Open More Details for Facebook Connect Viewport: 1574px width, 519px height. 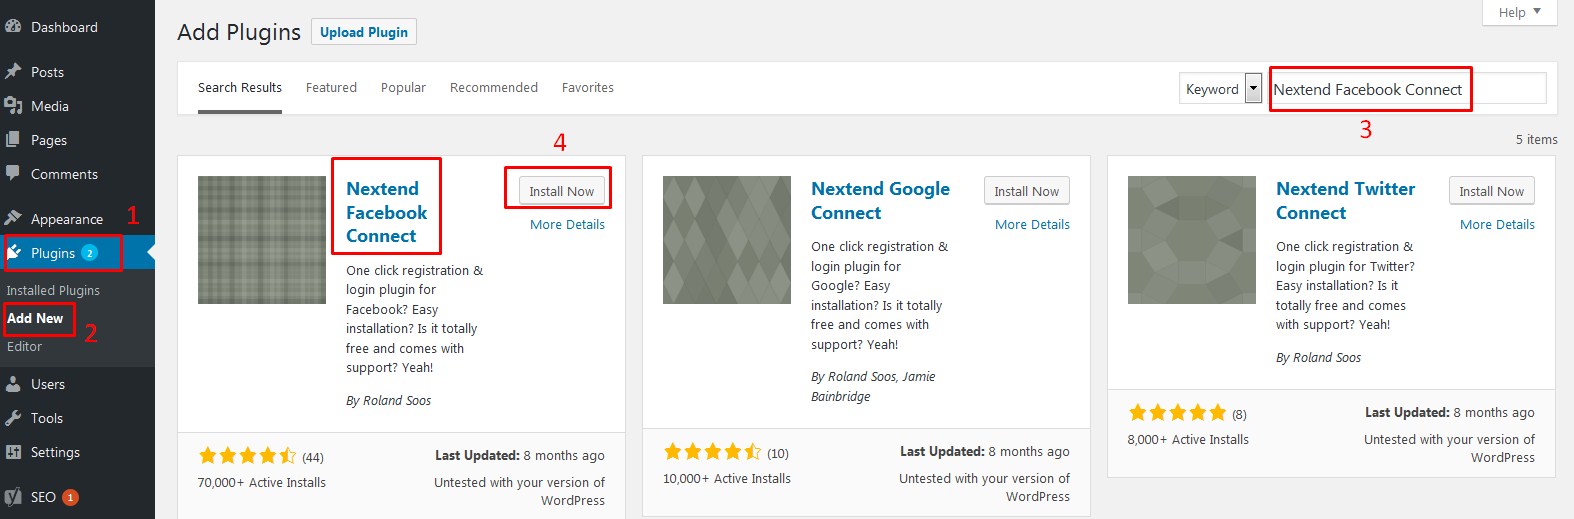tap(567, 225)
